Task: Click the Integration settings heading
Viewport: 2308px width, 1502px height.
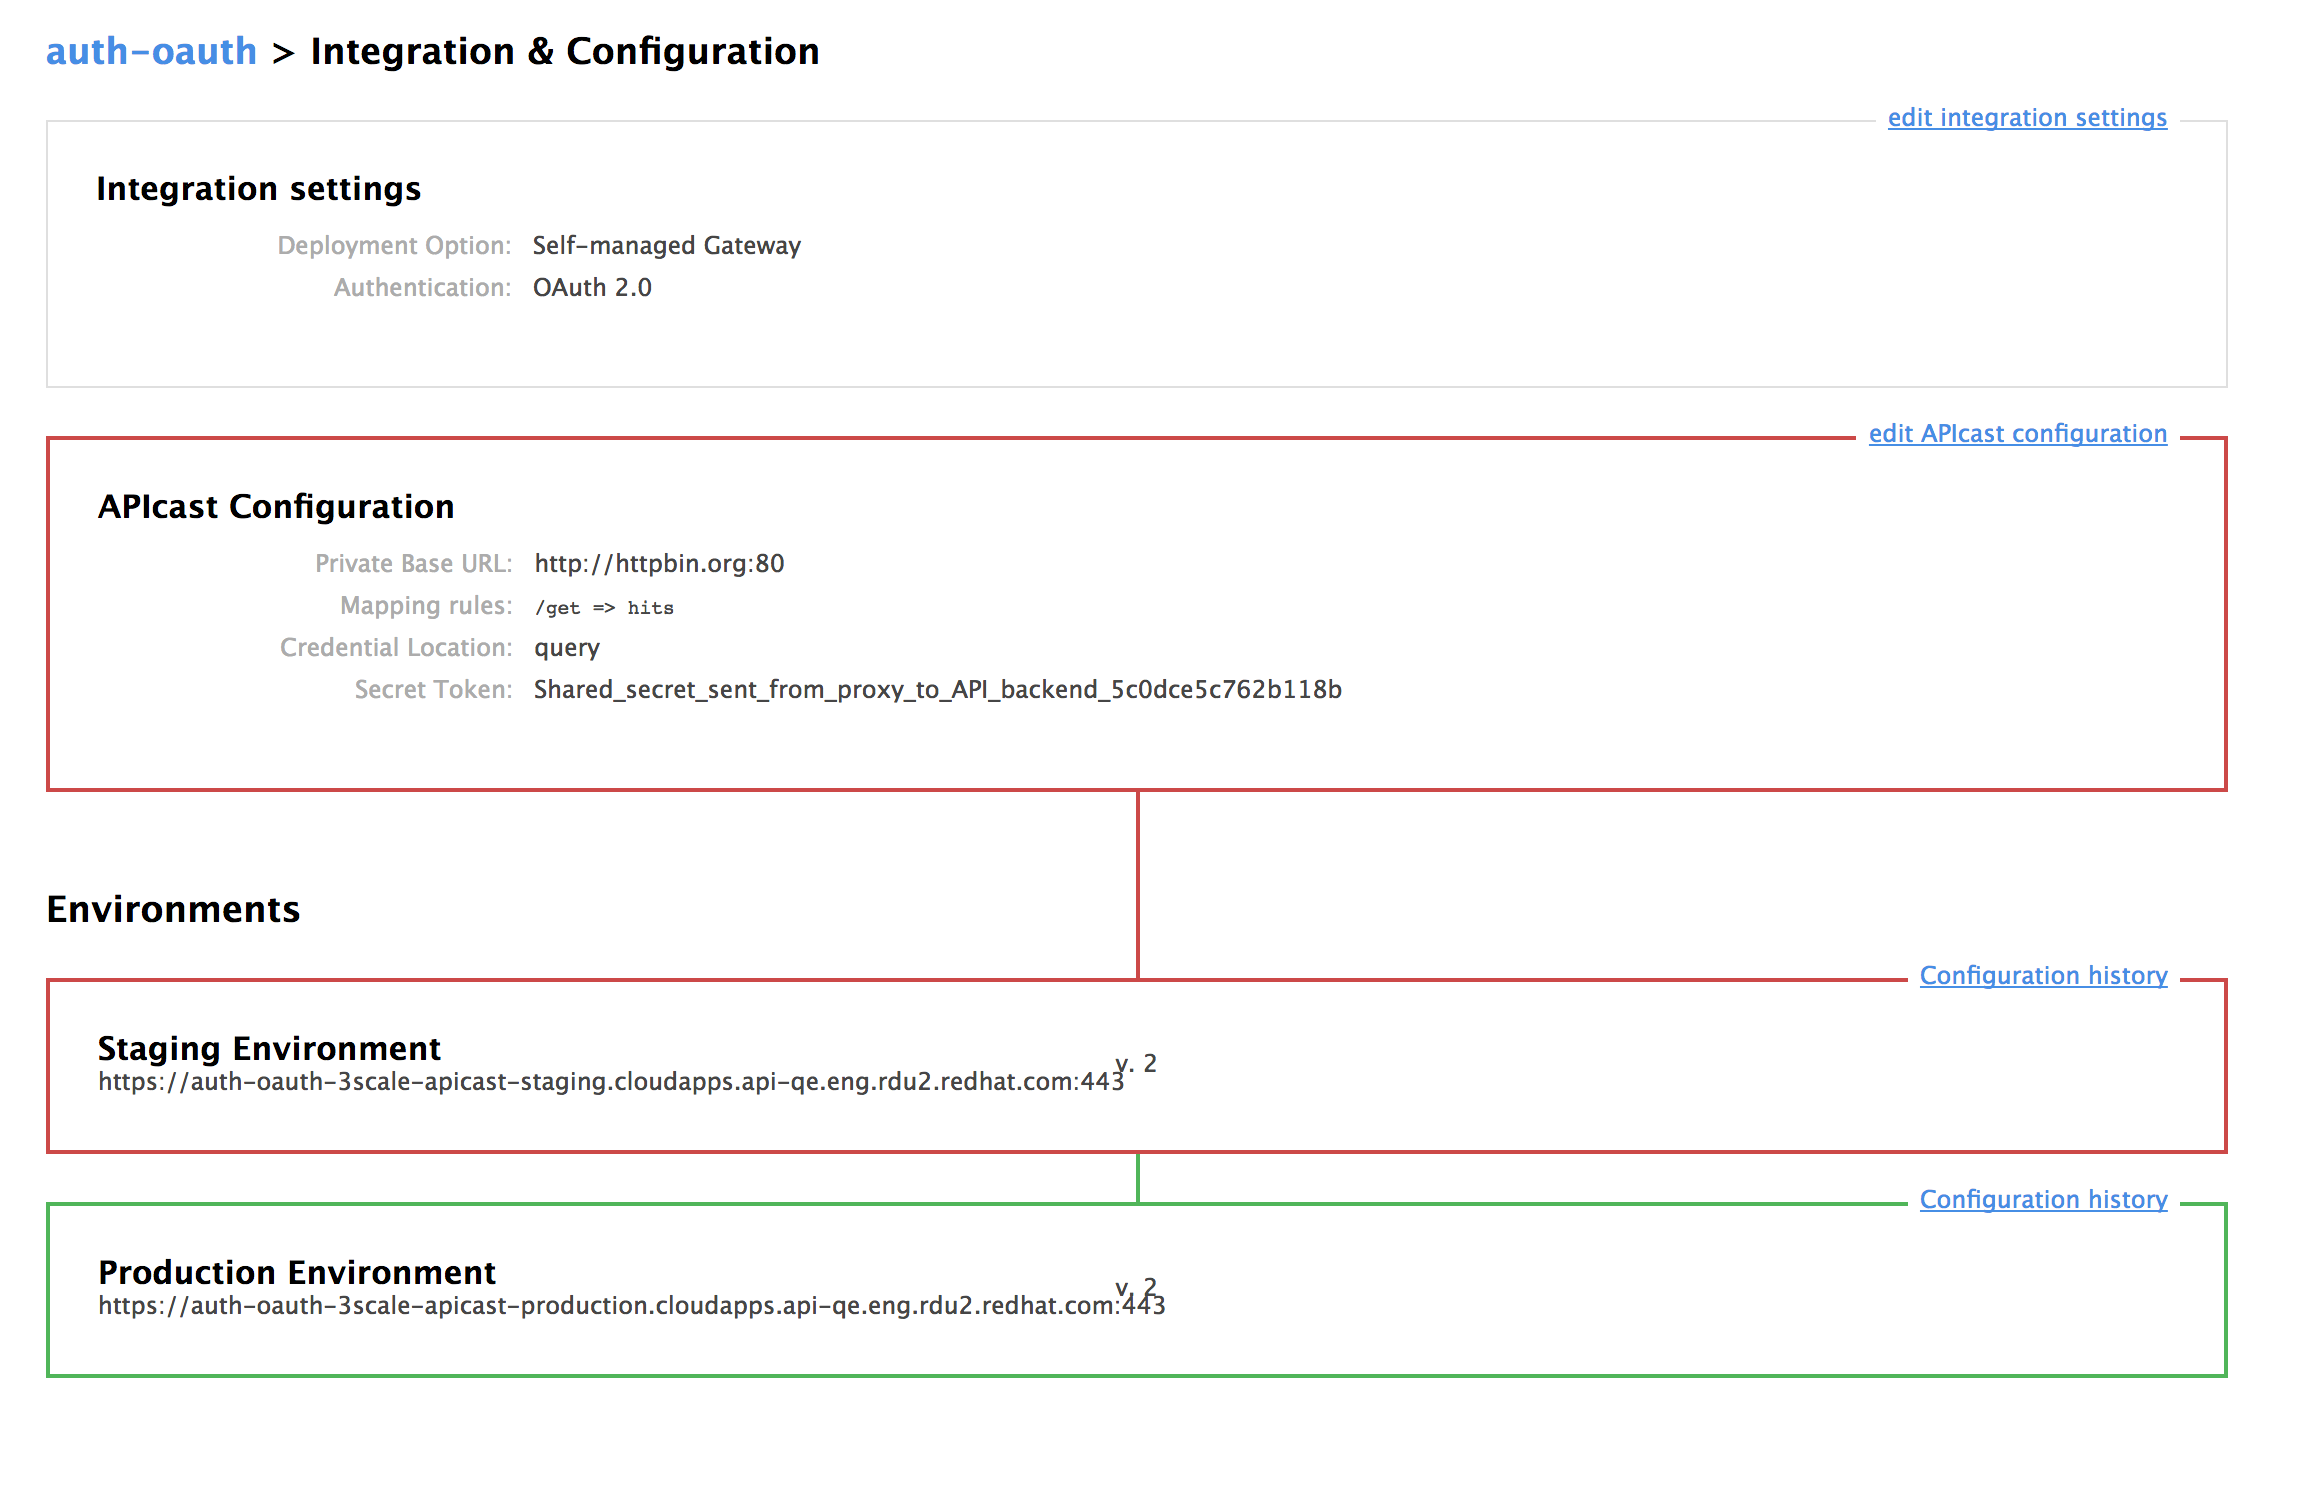Action: (x=258, y=189)
